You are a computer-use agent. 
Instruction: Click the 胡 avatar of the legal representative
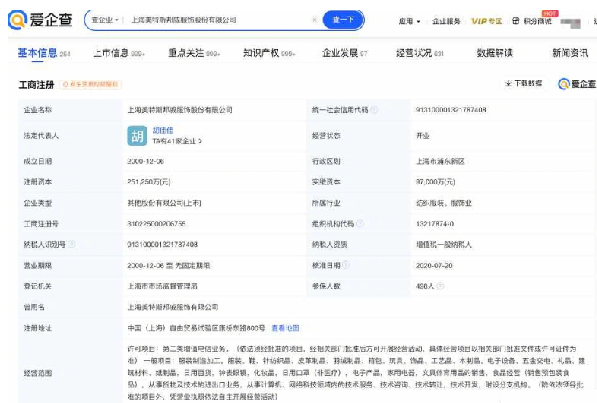pyautogui.click(x=137, y=136)
